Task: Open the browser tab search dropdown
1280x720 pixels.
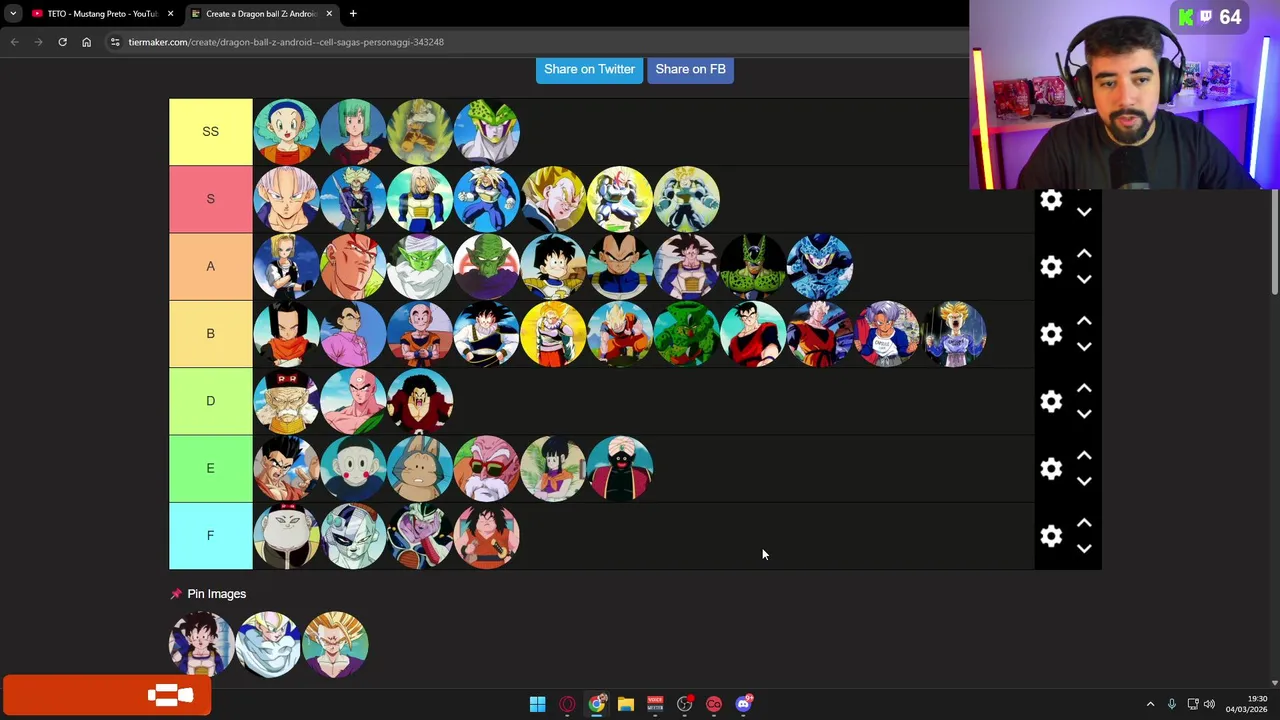Action: click(x=12, y=14)
